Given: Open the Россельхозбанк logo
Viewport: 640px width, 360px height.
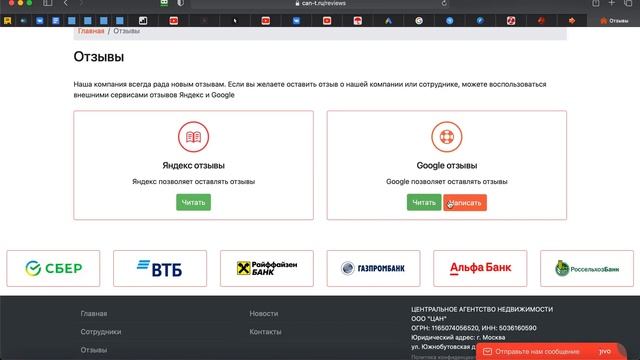Looking at the screenshot, I should (587, 269).
